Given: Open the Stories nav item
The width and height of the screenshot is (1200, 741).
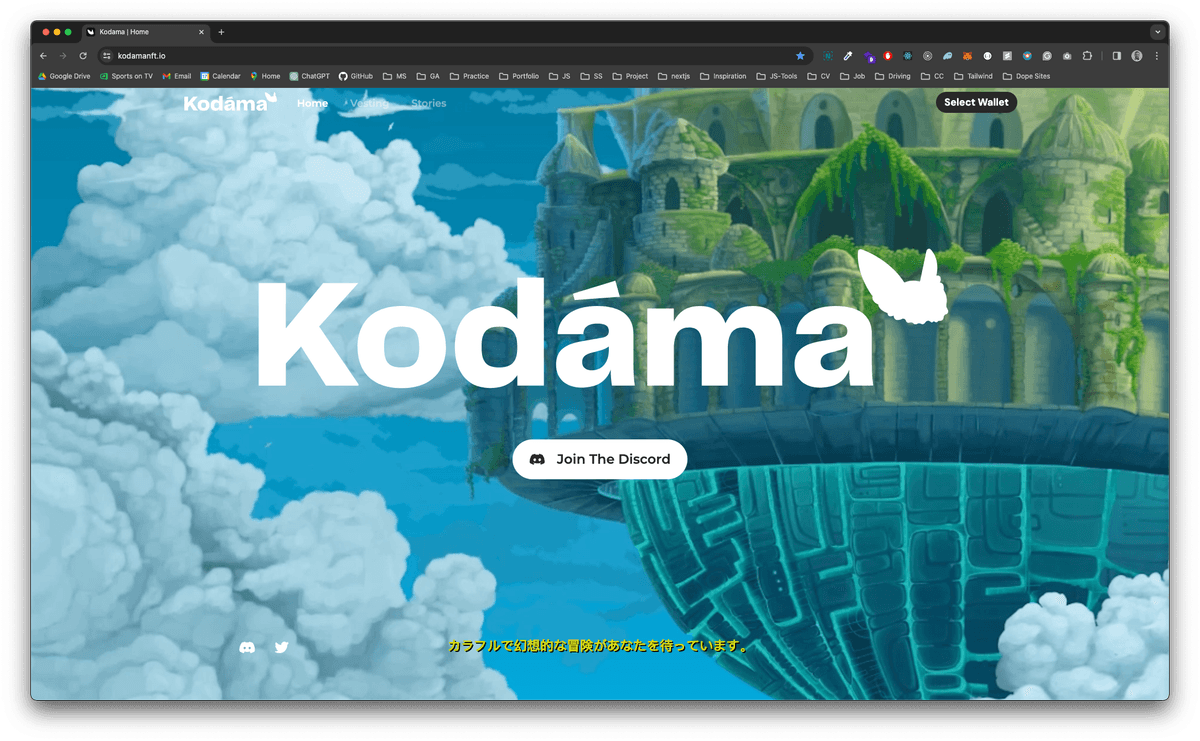Looking at the screenshot, I should pyautogui.click(x=428, y=103).
